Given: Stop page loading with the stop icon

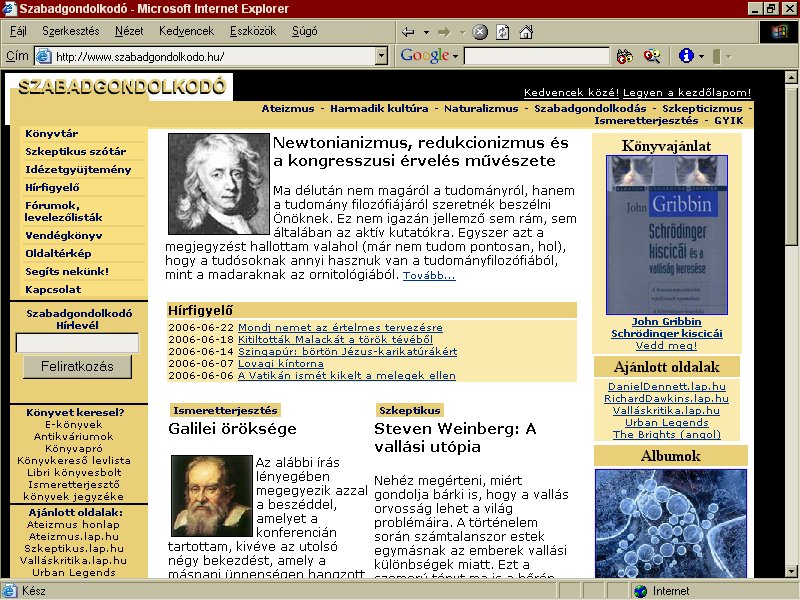Looking at the screenshot, I should pos(480,32).
